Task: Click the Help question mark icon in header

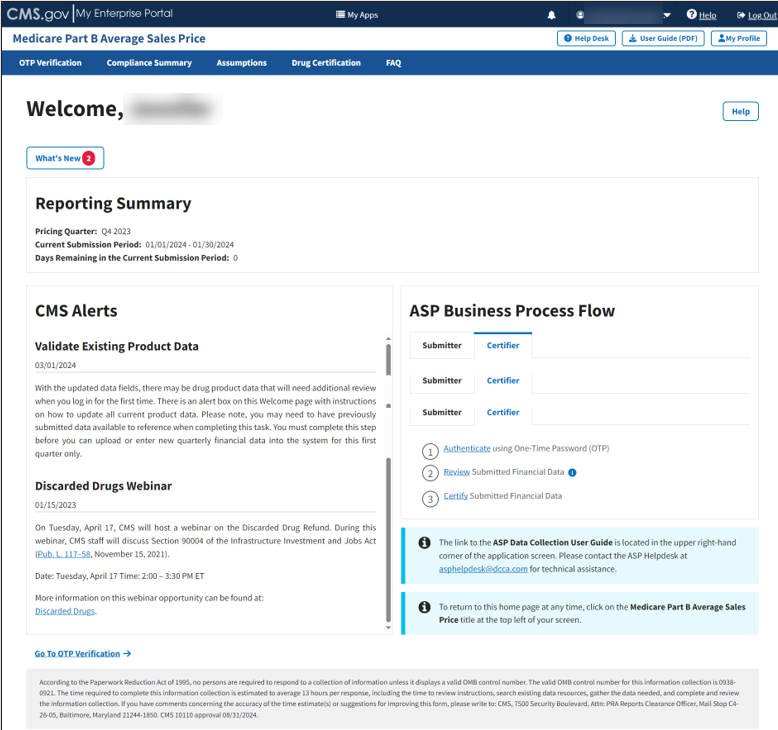Action: click(x=691, y=14)
